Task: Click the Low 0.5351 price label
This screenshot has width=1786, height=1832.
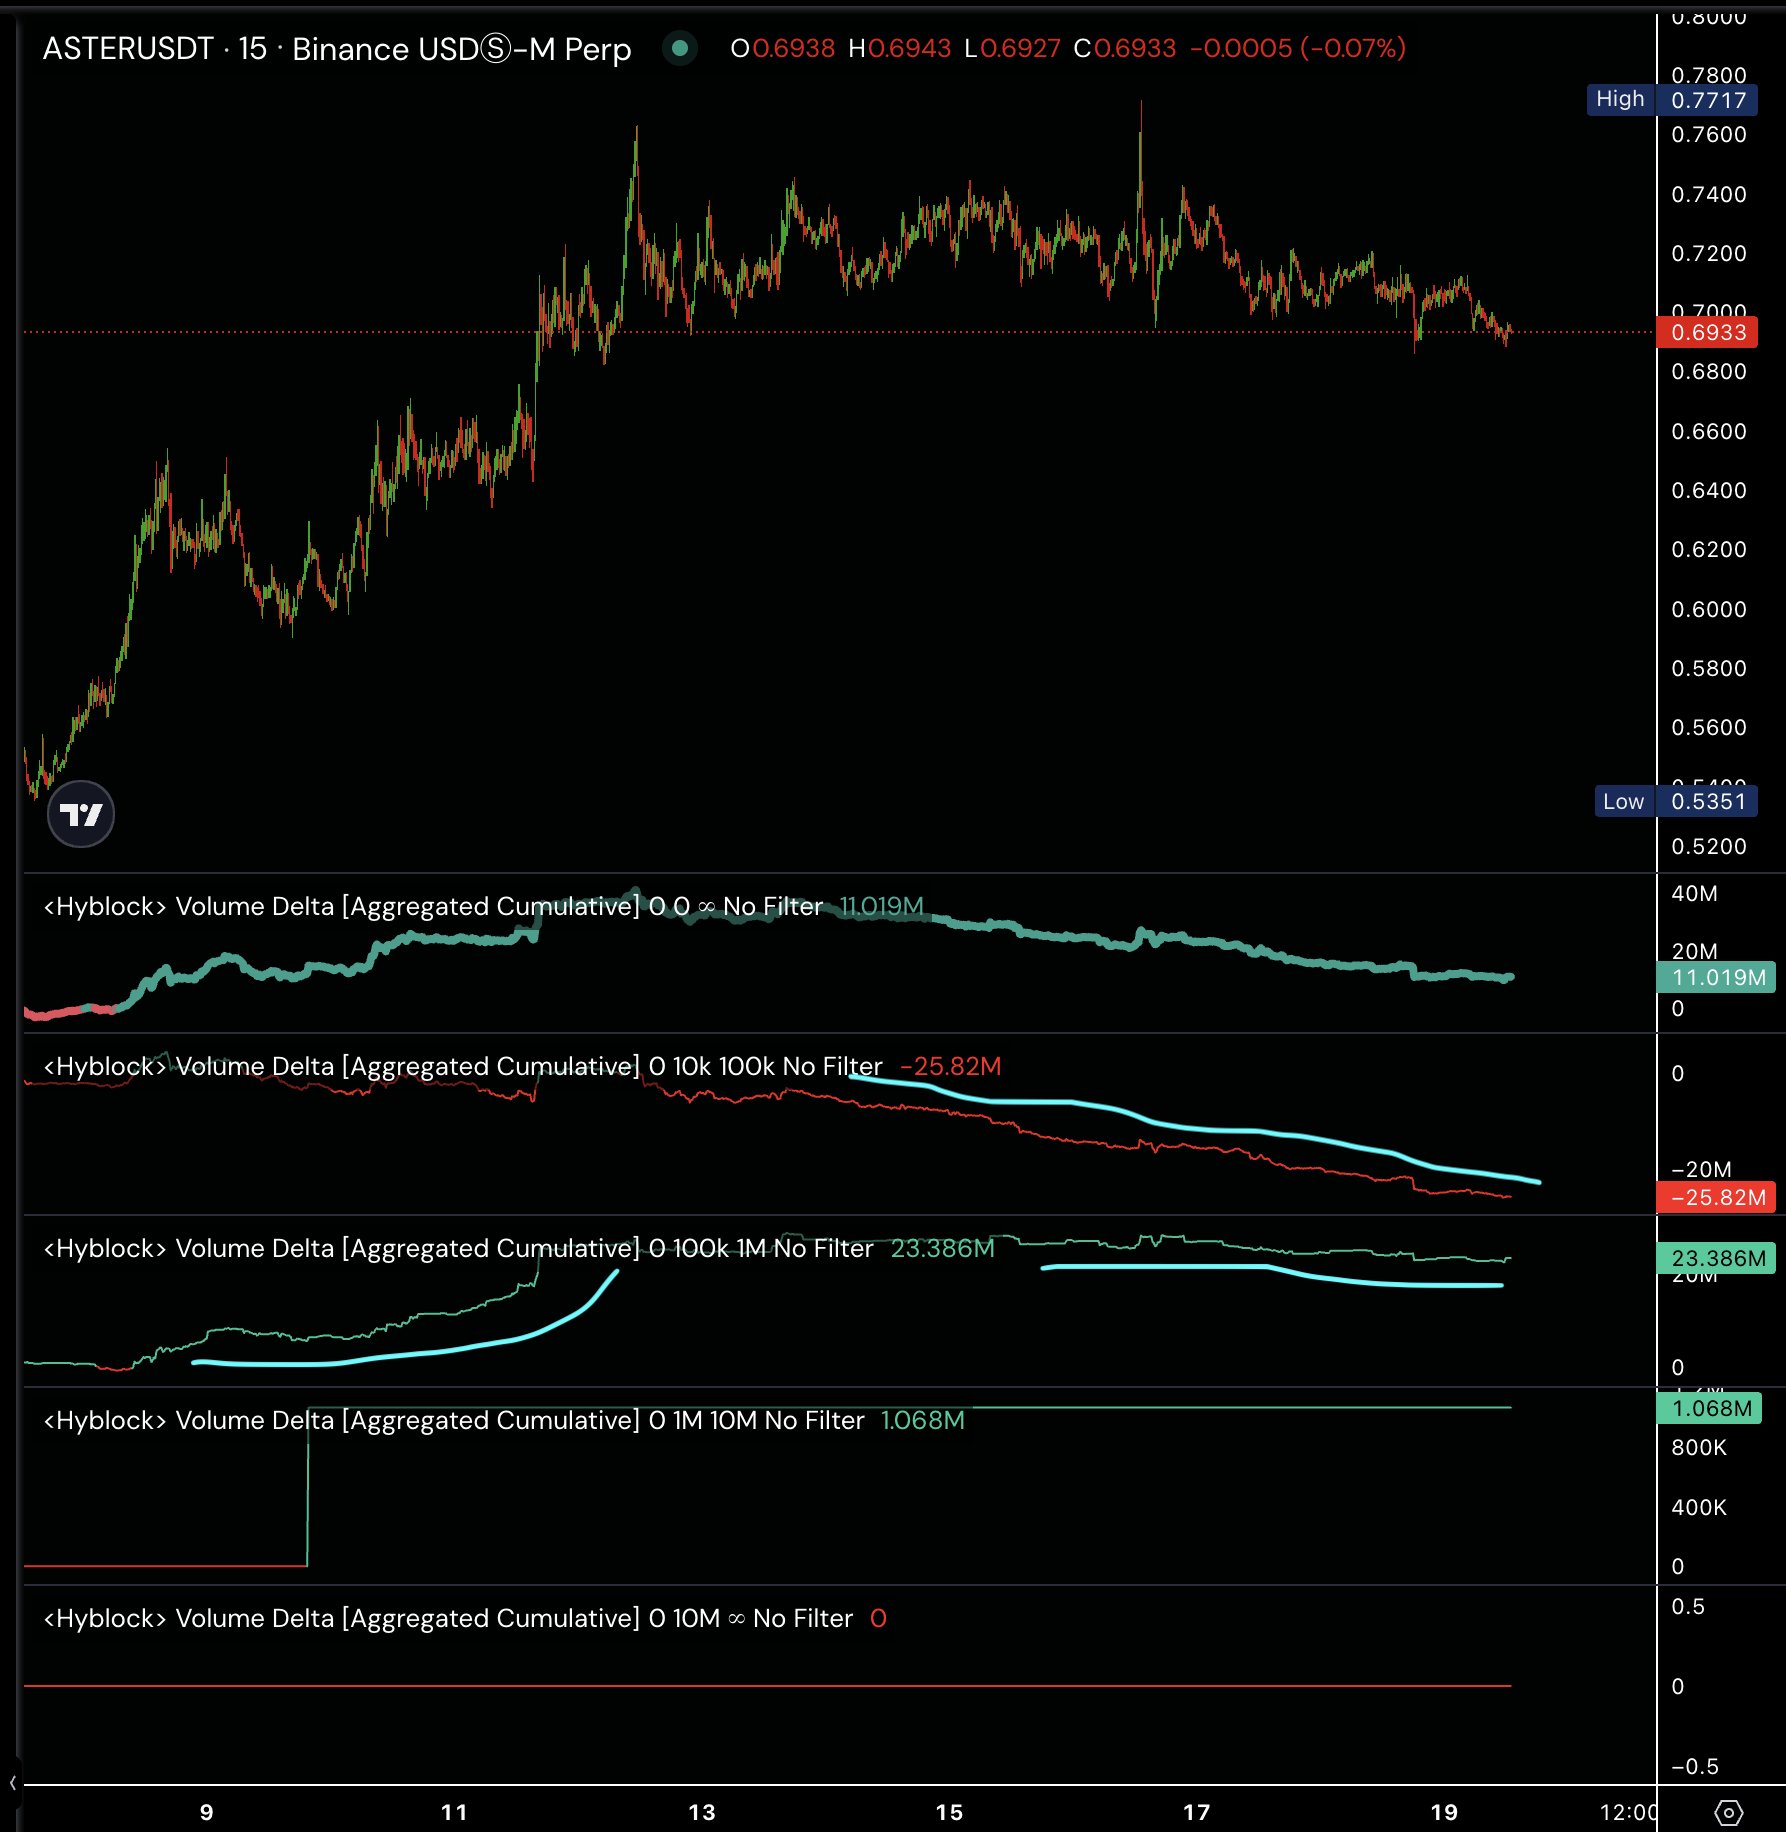Action: coord(1675,801)
